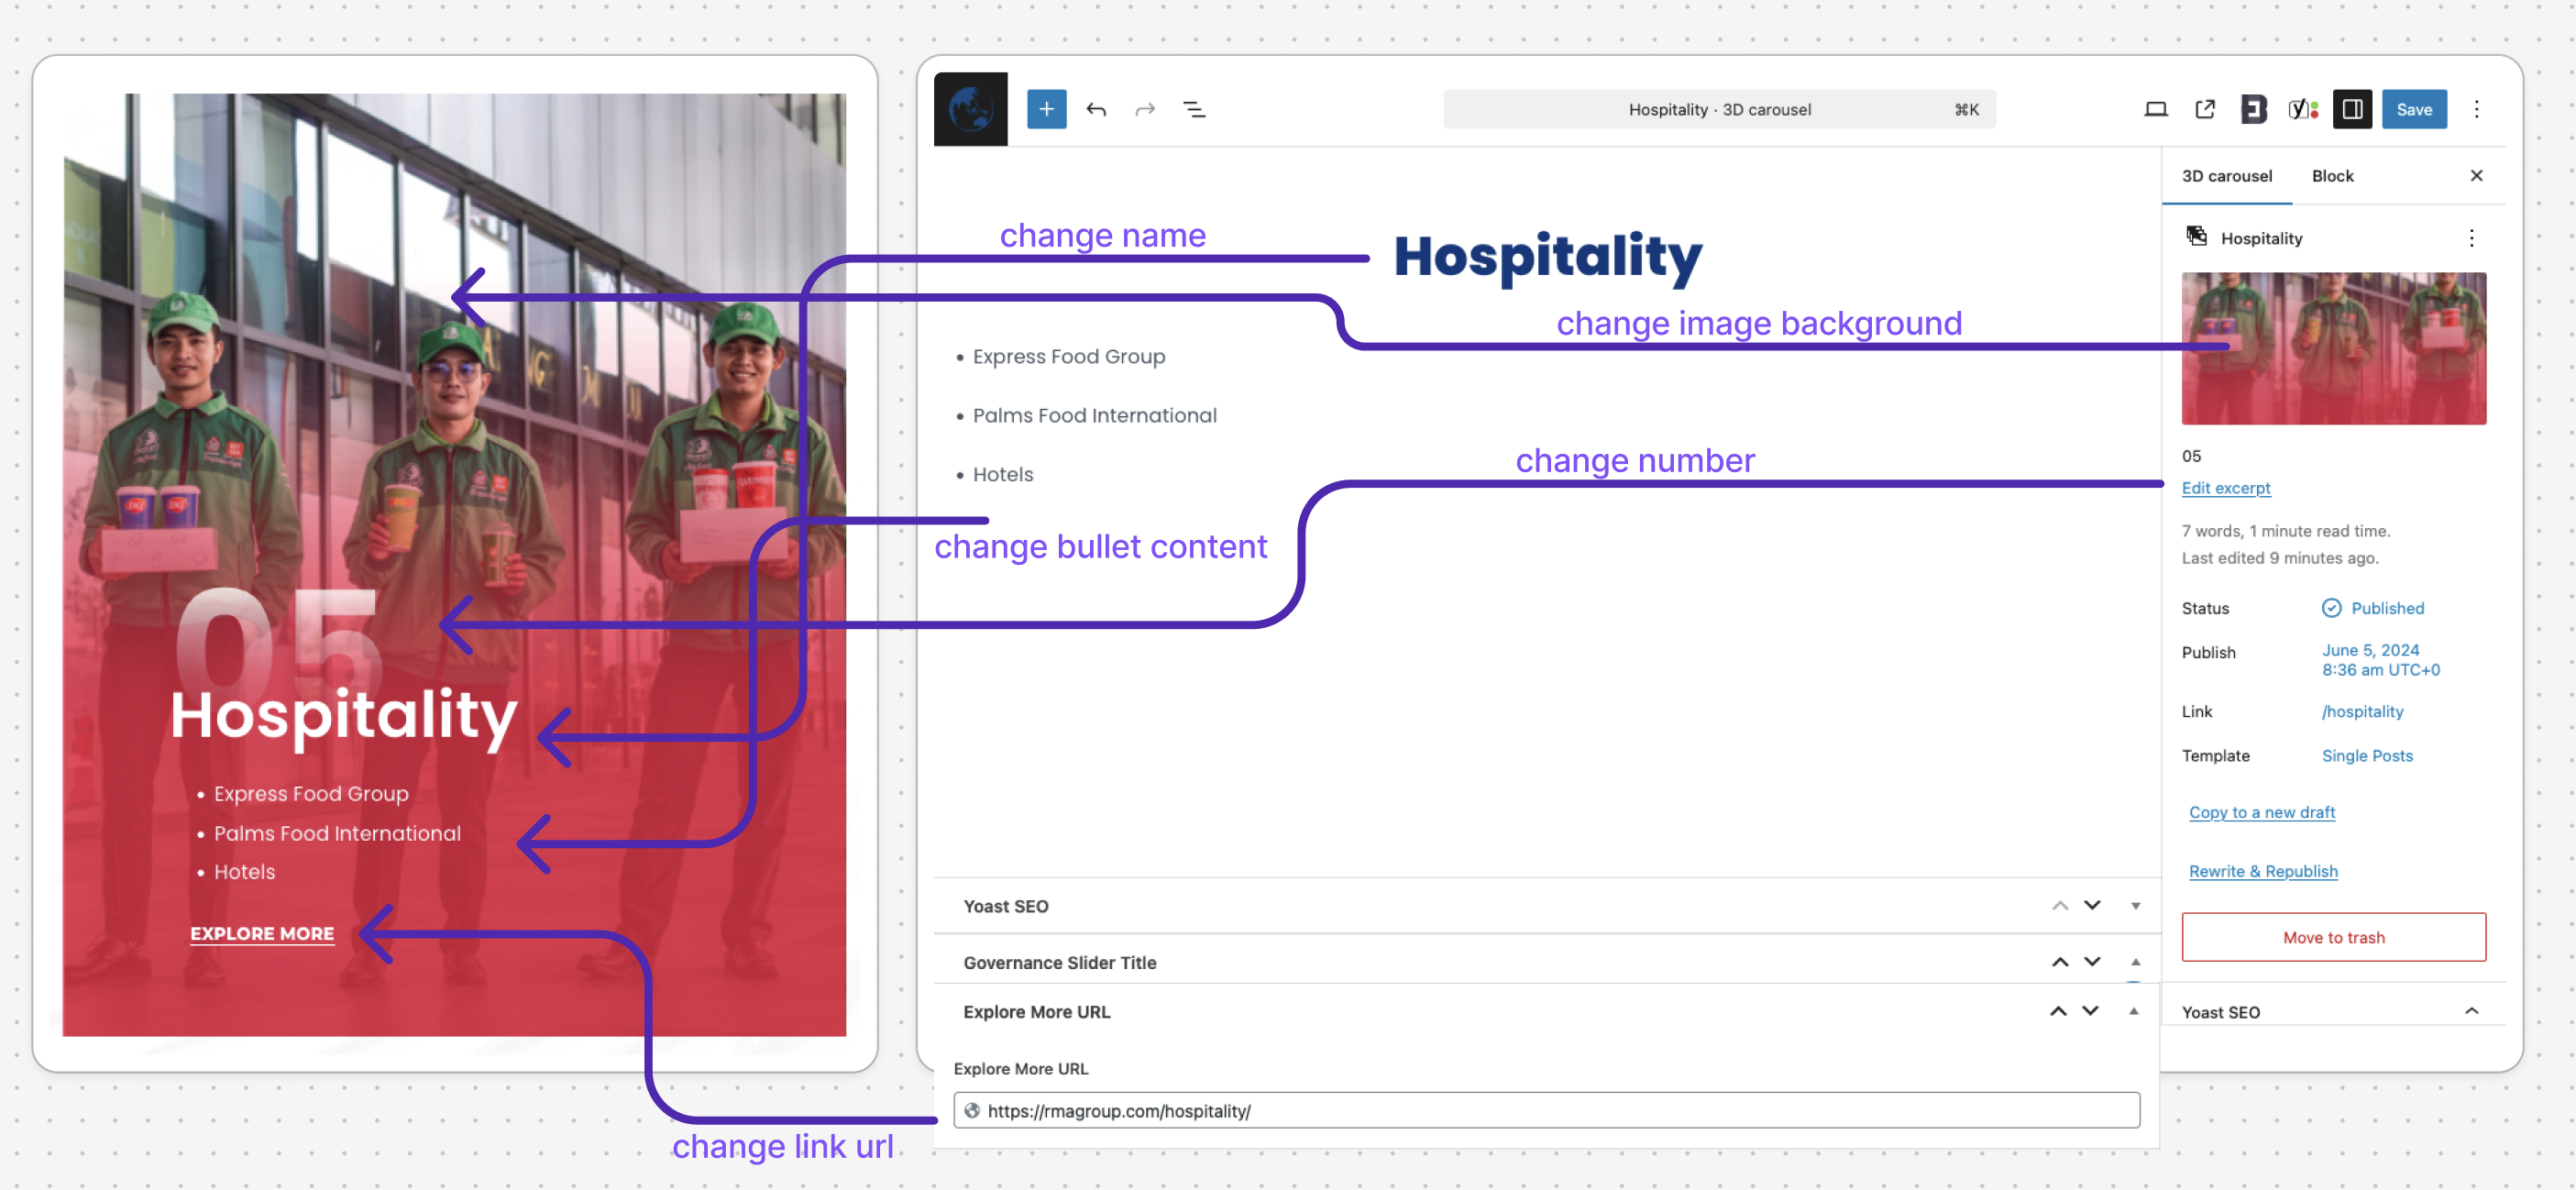This screenshot has height=1190, width=2576.
Task: Click the desktop preview view icon
Action: (2156, 109)
